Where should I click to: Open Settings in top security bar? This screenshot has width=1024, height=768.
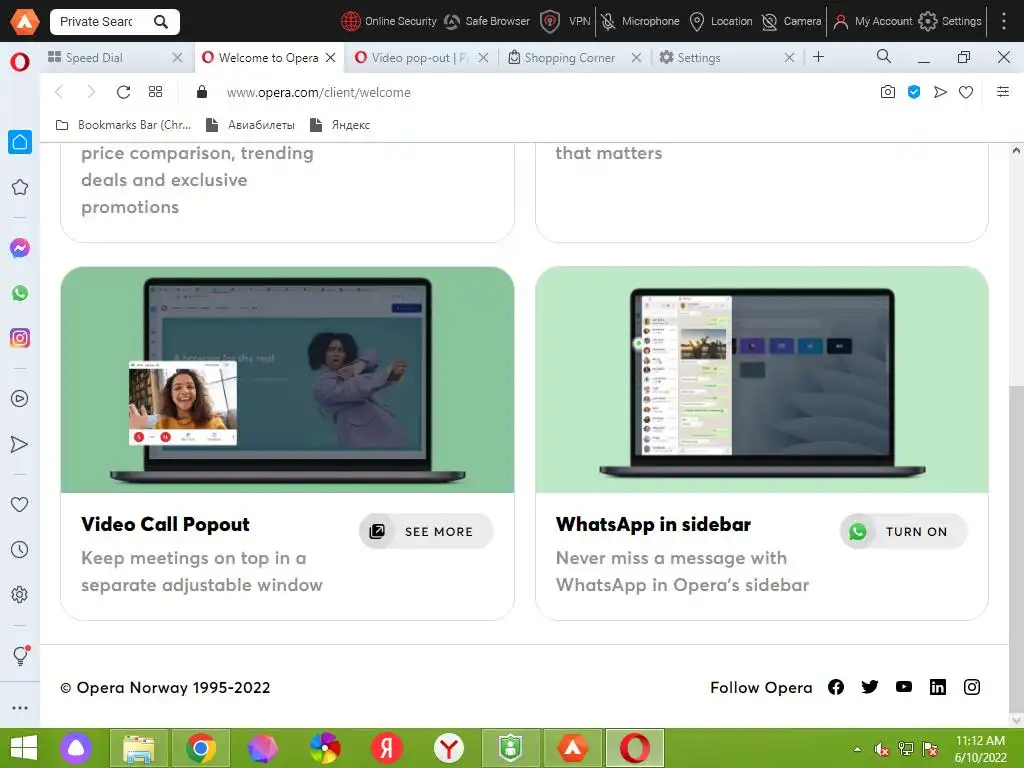pyautogui.click(x=950, y=22)
